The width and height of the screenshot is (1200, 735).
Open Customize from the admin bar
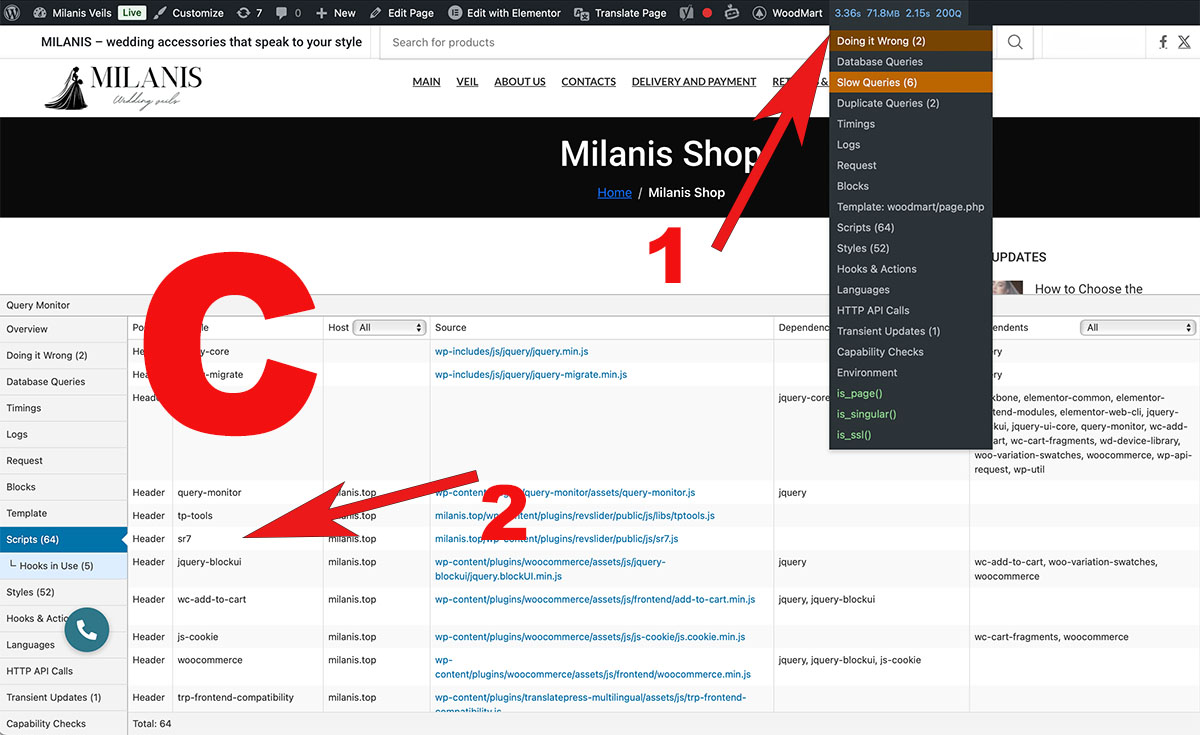[x=188, y=13]
